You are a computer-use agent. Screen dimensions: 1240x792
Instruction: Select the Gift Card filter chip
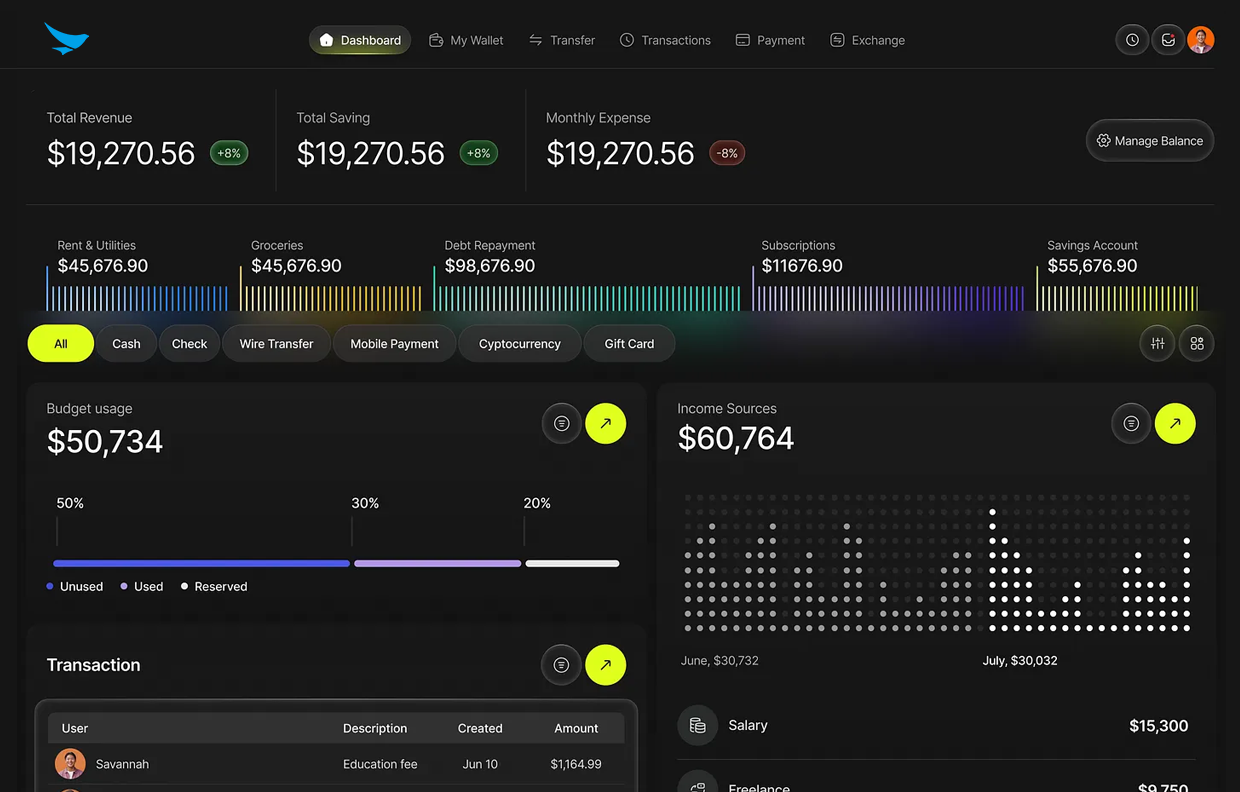point(629,343)
